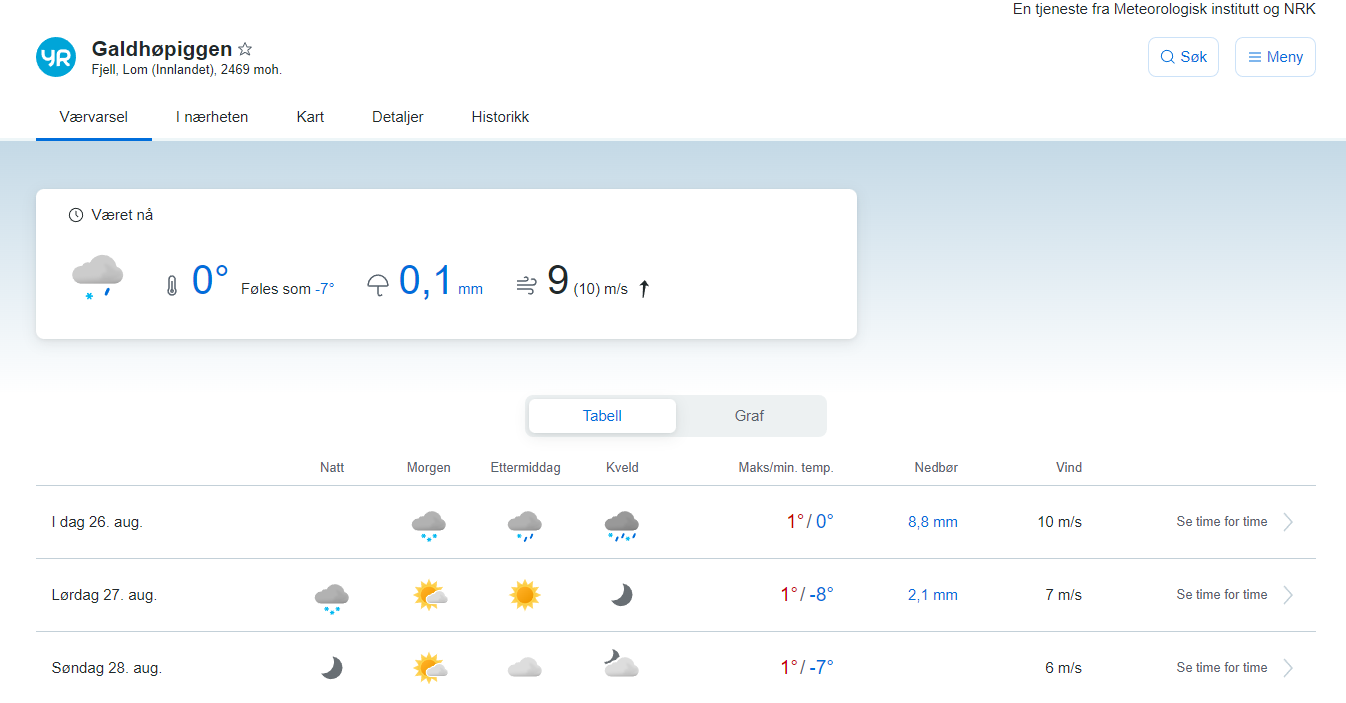Image resolution: width=1346 pixels, height=703 pixels.
Task: Click Saturday's Ettermiddag sun icon
Action: [x=524, y=596]
